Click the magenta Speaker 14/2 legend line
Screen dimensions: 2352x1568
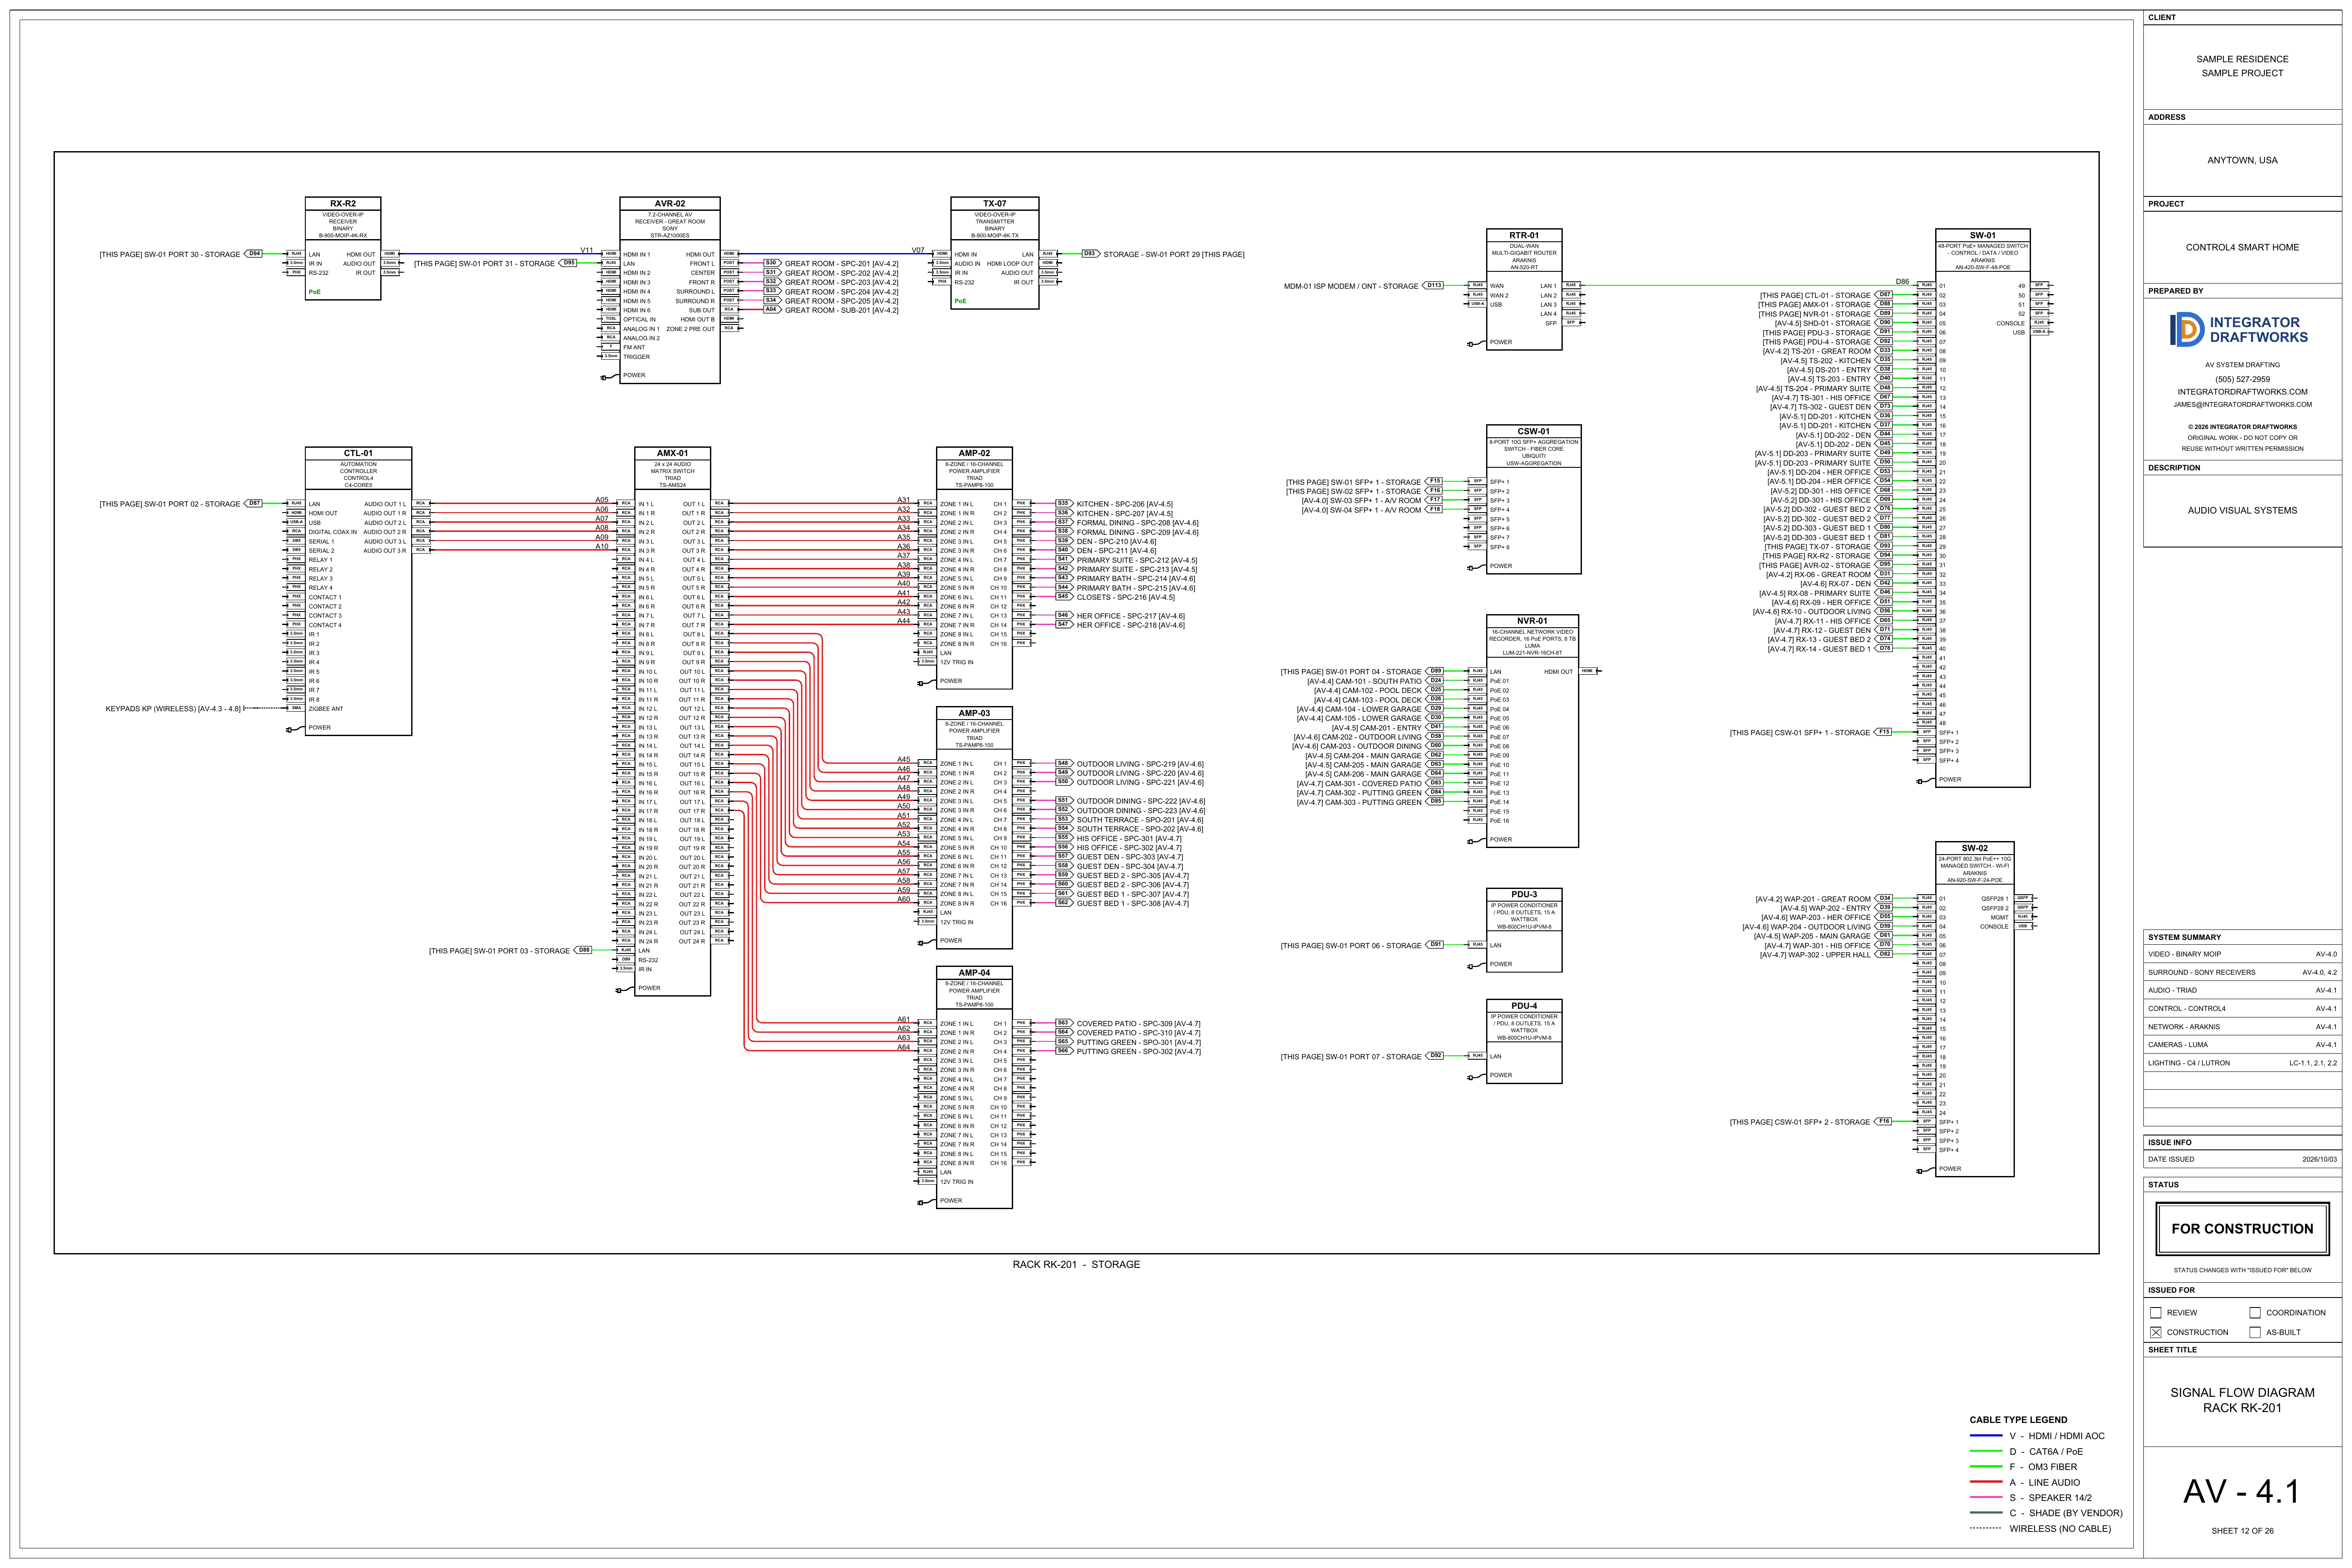click(x=1986, y=1497)
